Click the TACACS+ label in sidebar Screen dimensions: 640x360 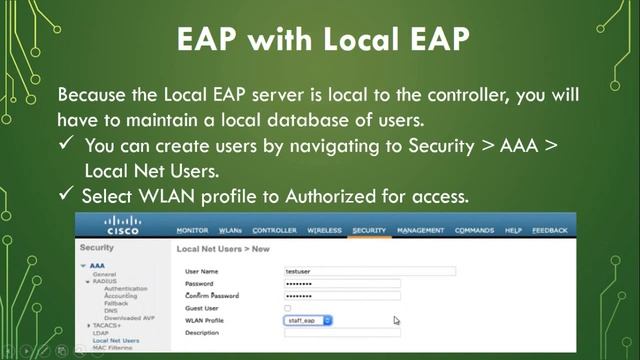[x=107, y=326]
